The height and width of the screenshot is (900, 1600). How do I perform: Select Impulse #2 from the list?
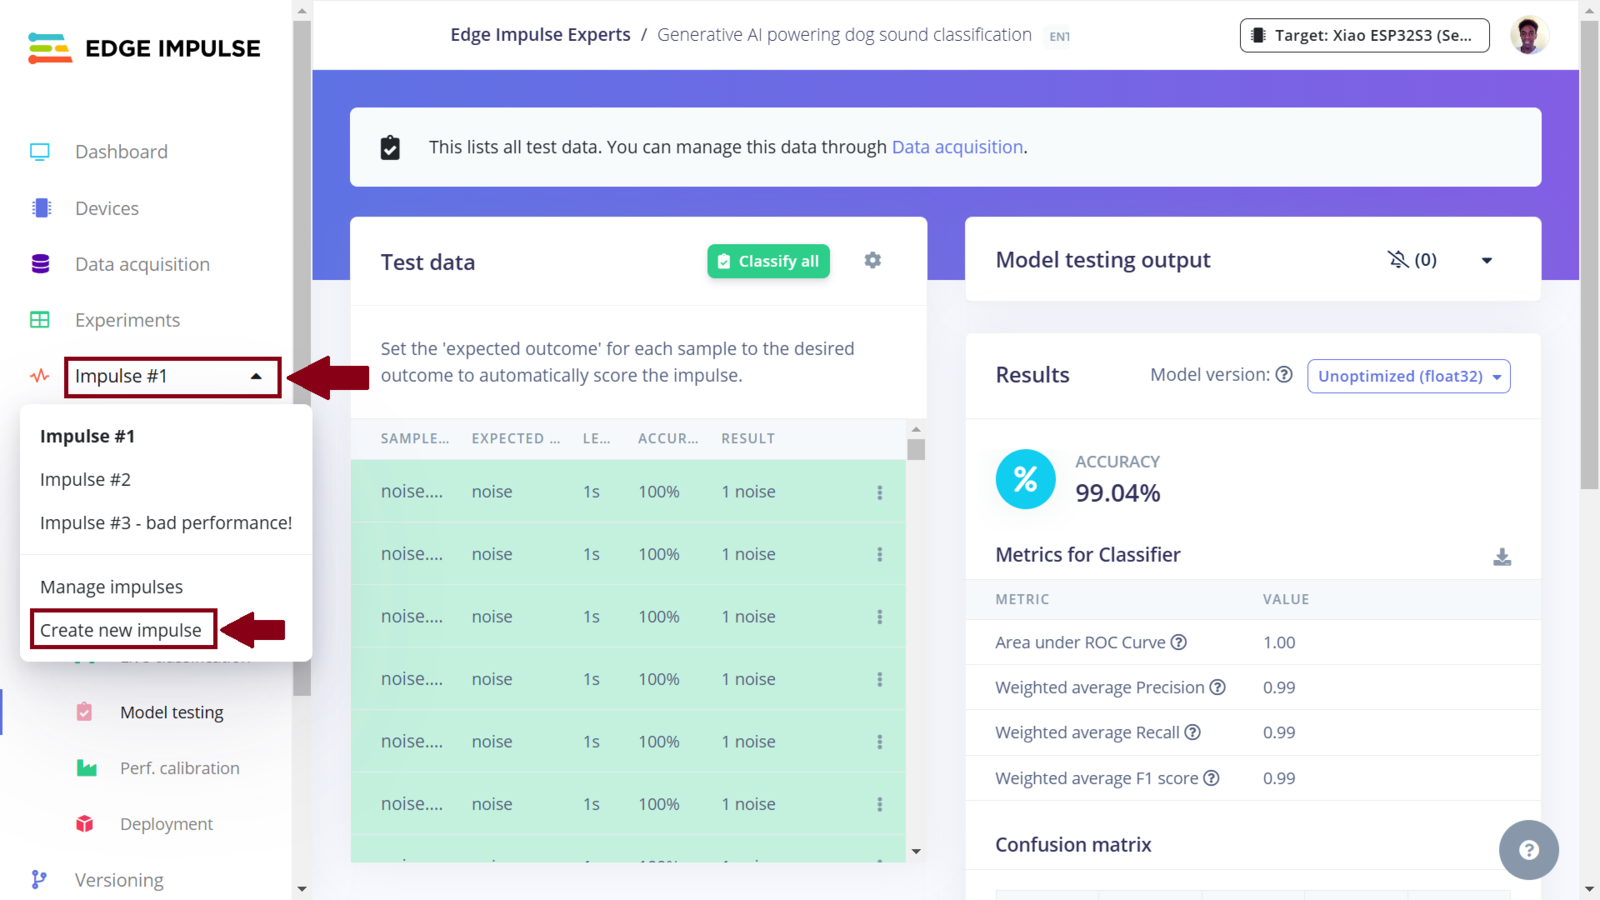85,480
